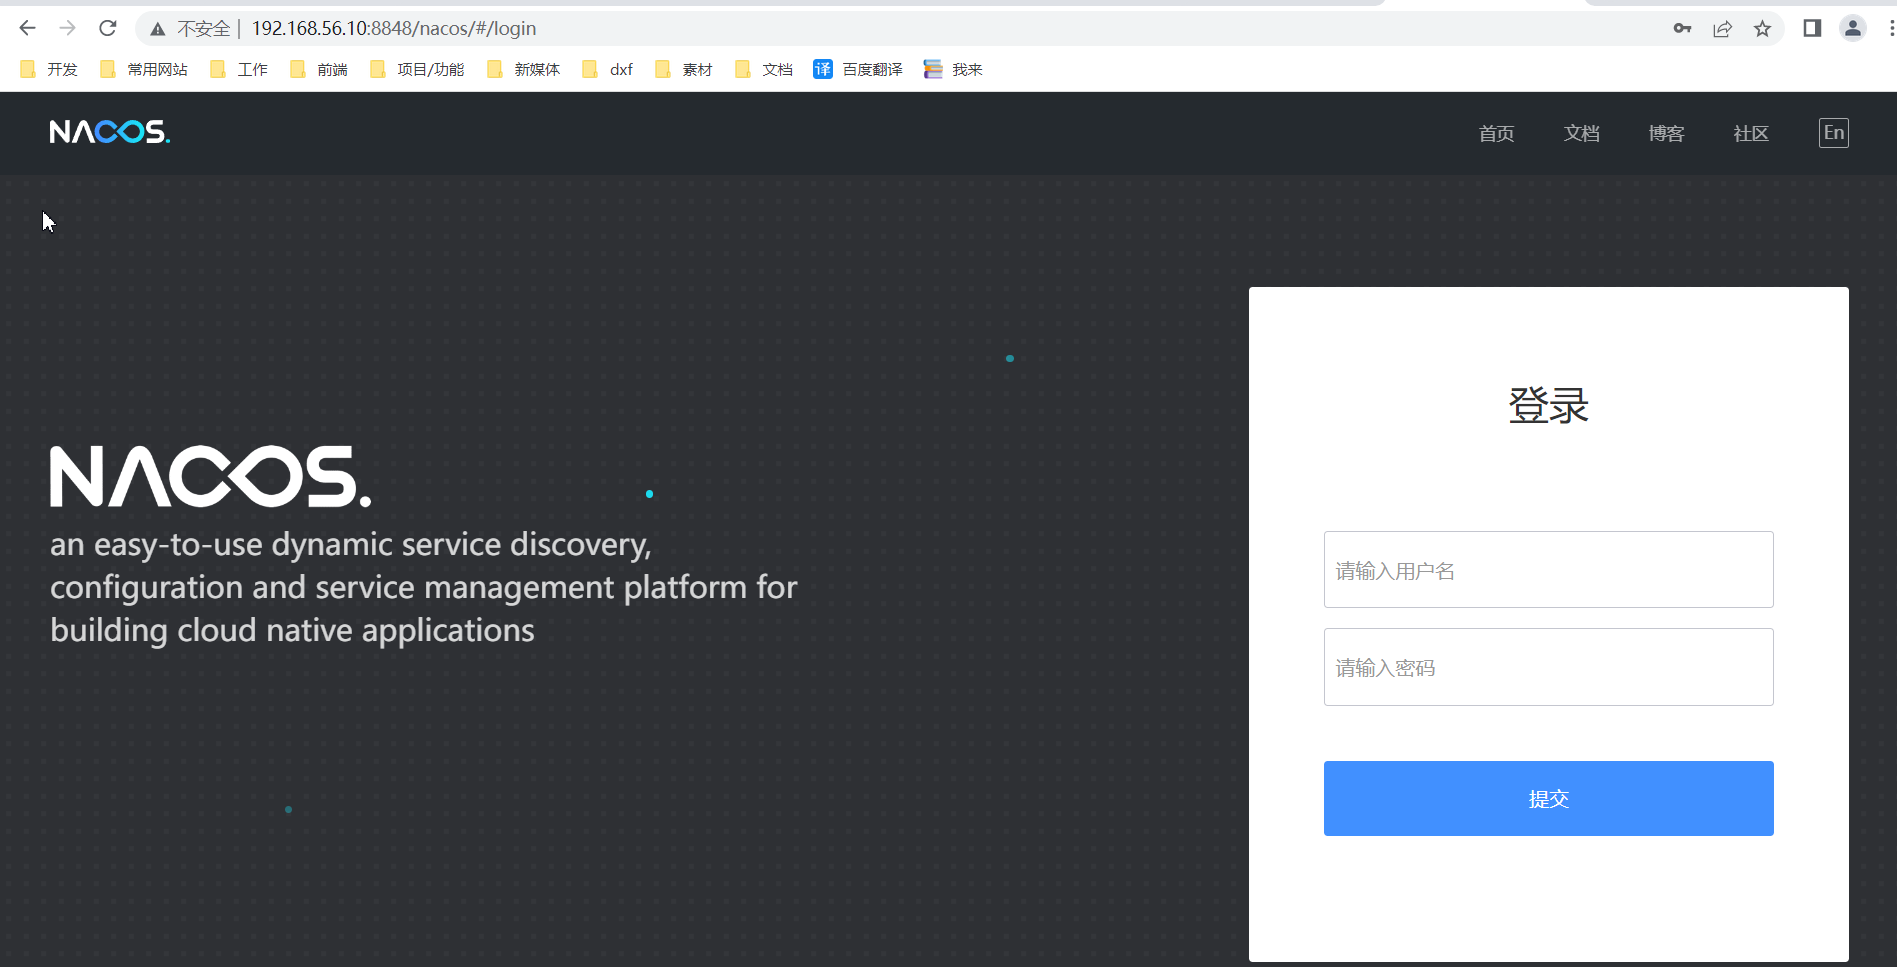1897x967 pixels.
Task: Toggle the browser side panel icon
Action: 1812,28
